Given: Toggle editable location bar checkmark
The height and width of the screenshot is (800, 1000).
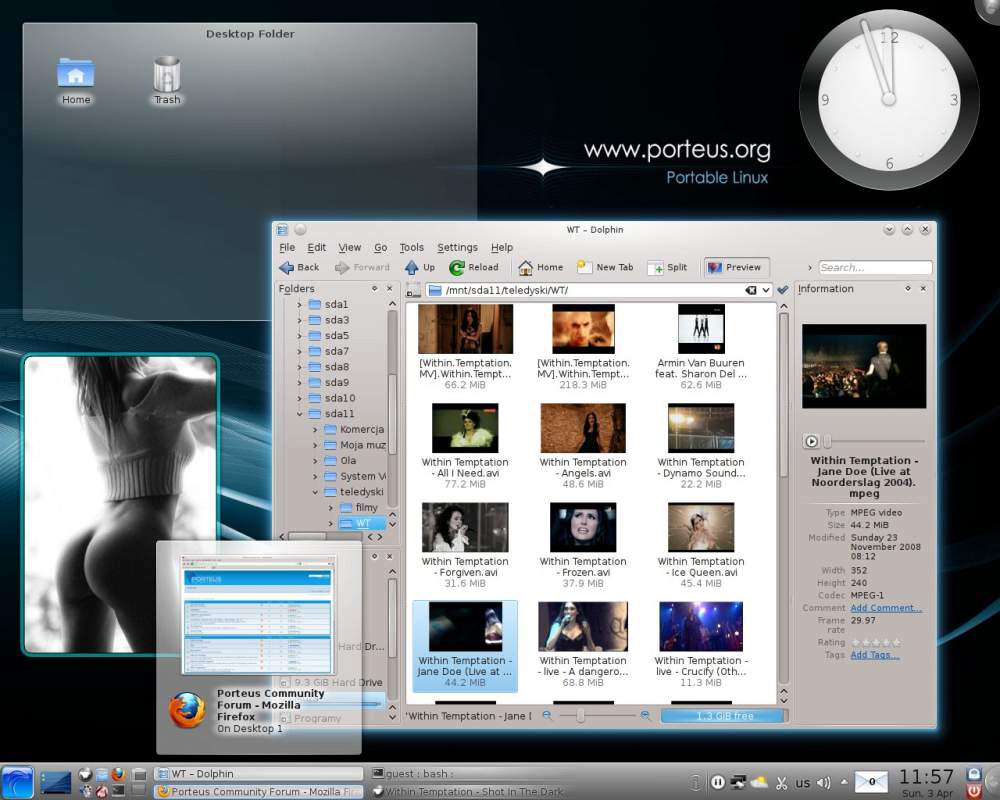Looking at the screenshot, I should coord(782,290).
